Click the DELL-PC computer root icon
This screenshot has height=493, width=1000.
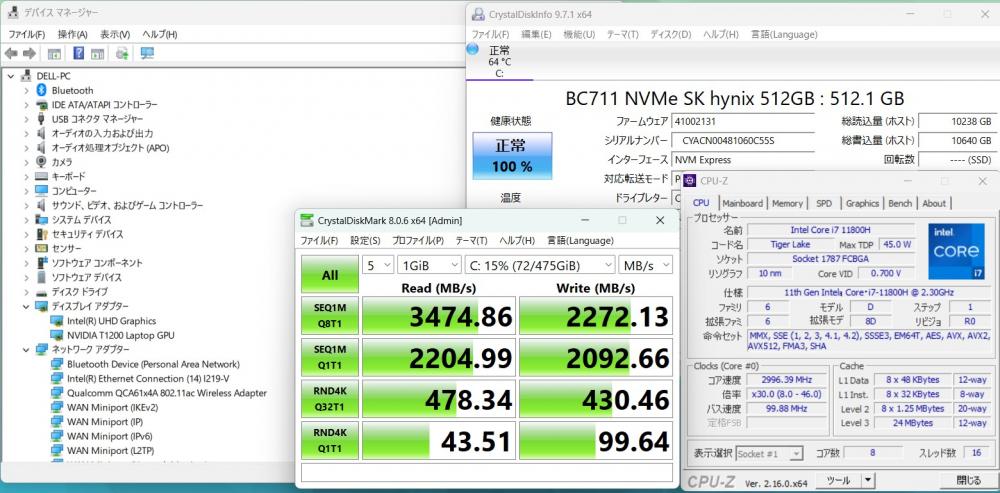(x=26, y=75)
